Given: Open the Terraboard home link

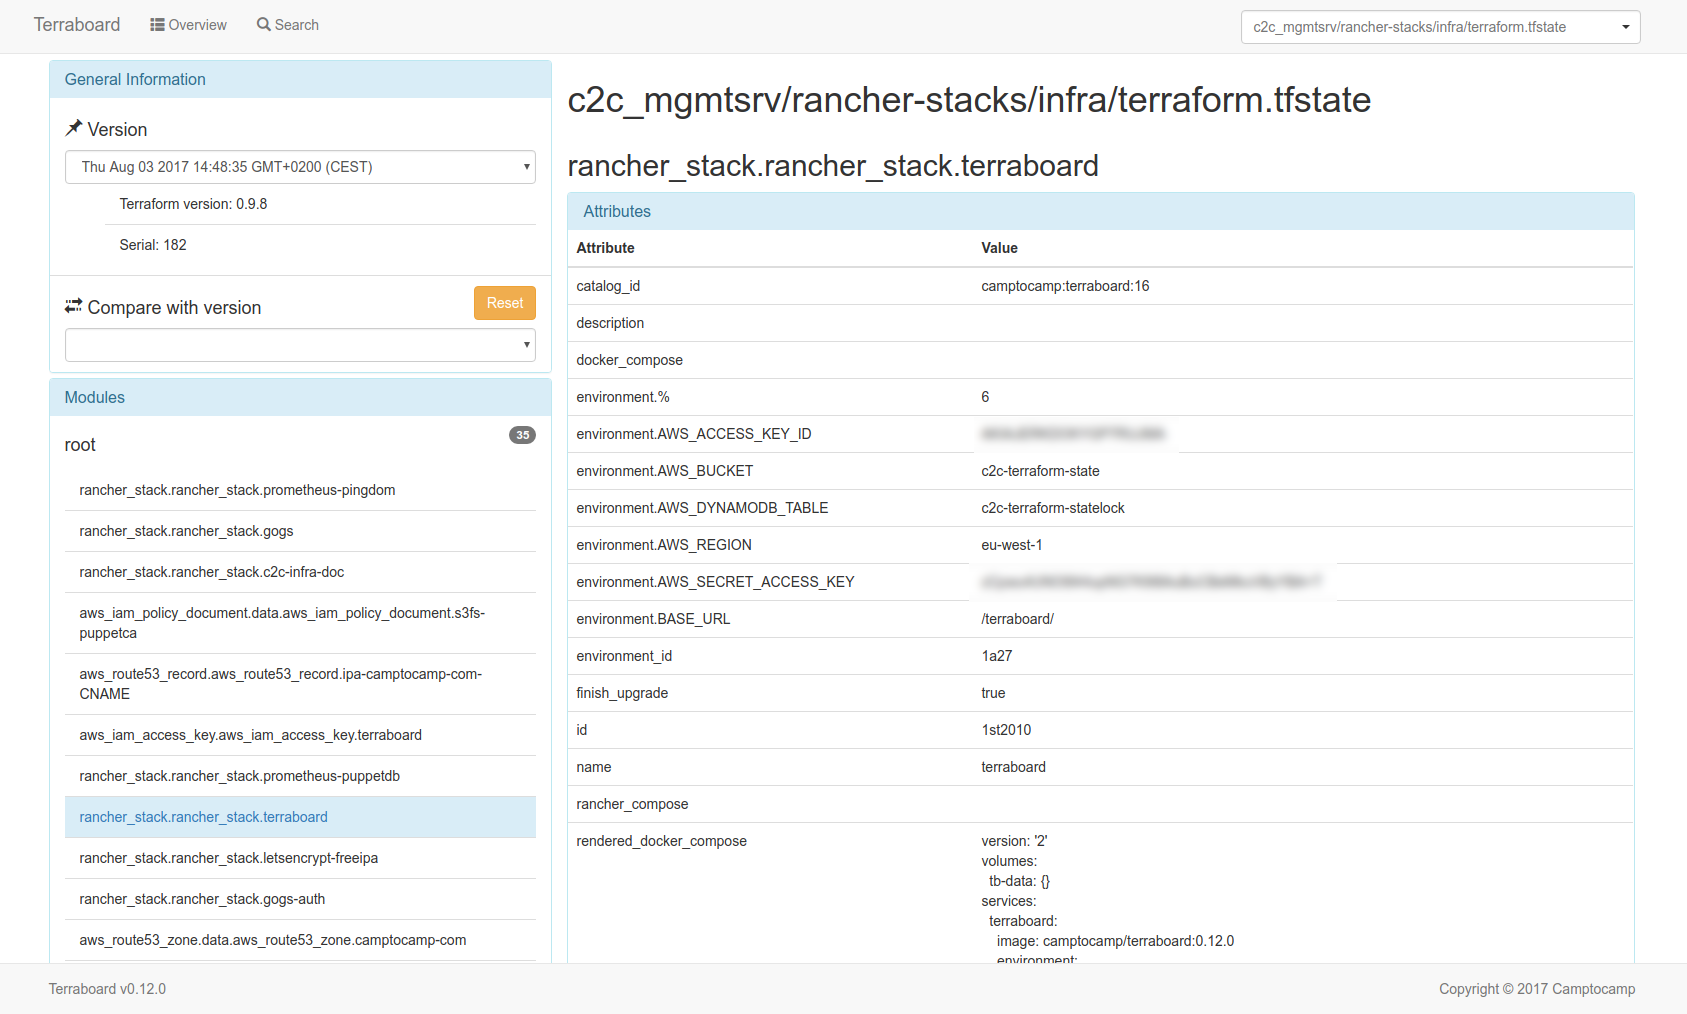Looking at the screenshot, I should pyautogui.click(x=77, y=25).
